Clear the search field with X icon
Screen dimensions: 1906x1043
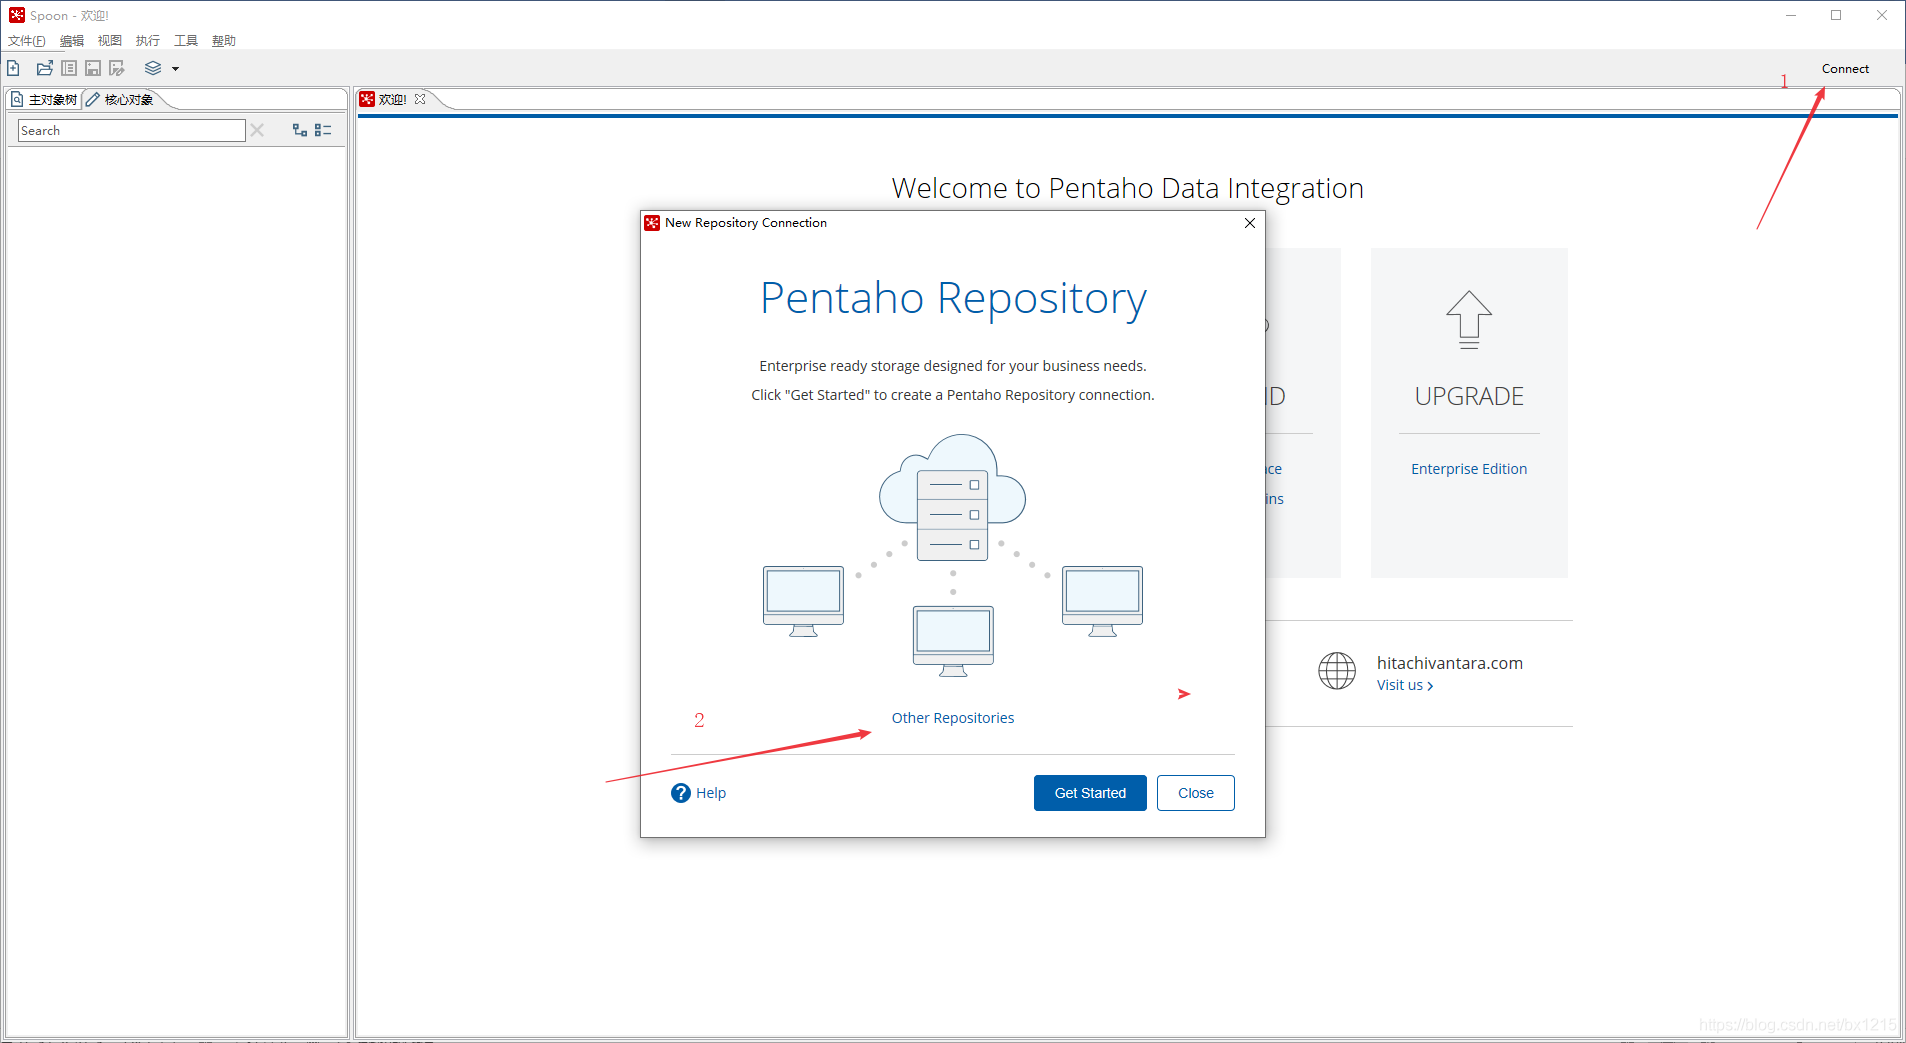257,130
